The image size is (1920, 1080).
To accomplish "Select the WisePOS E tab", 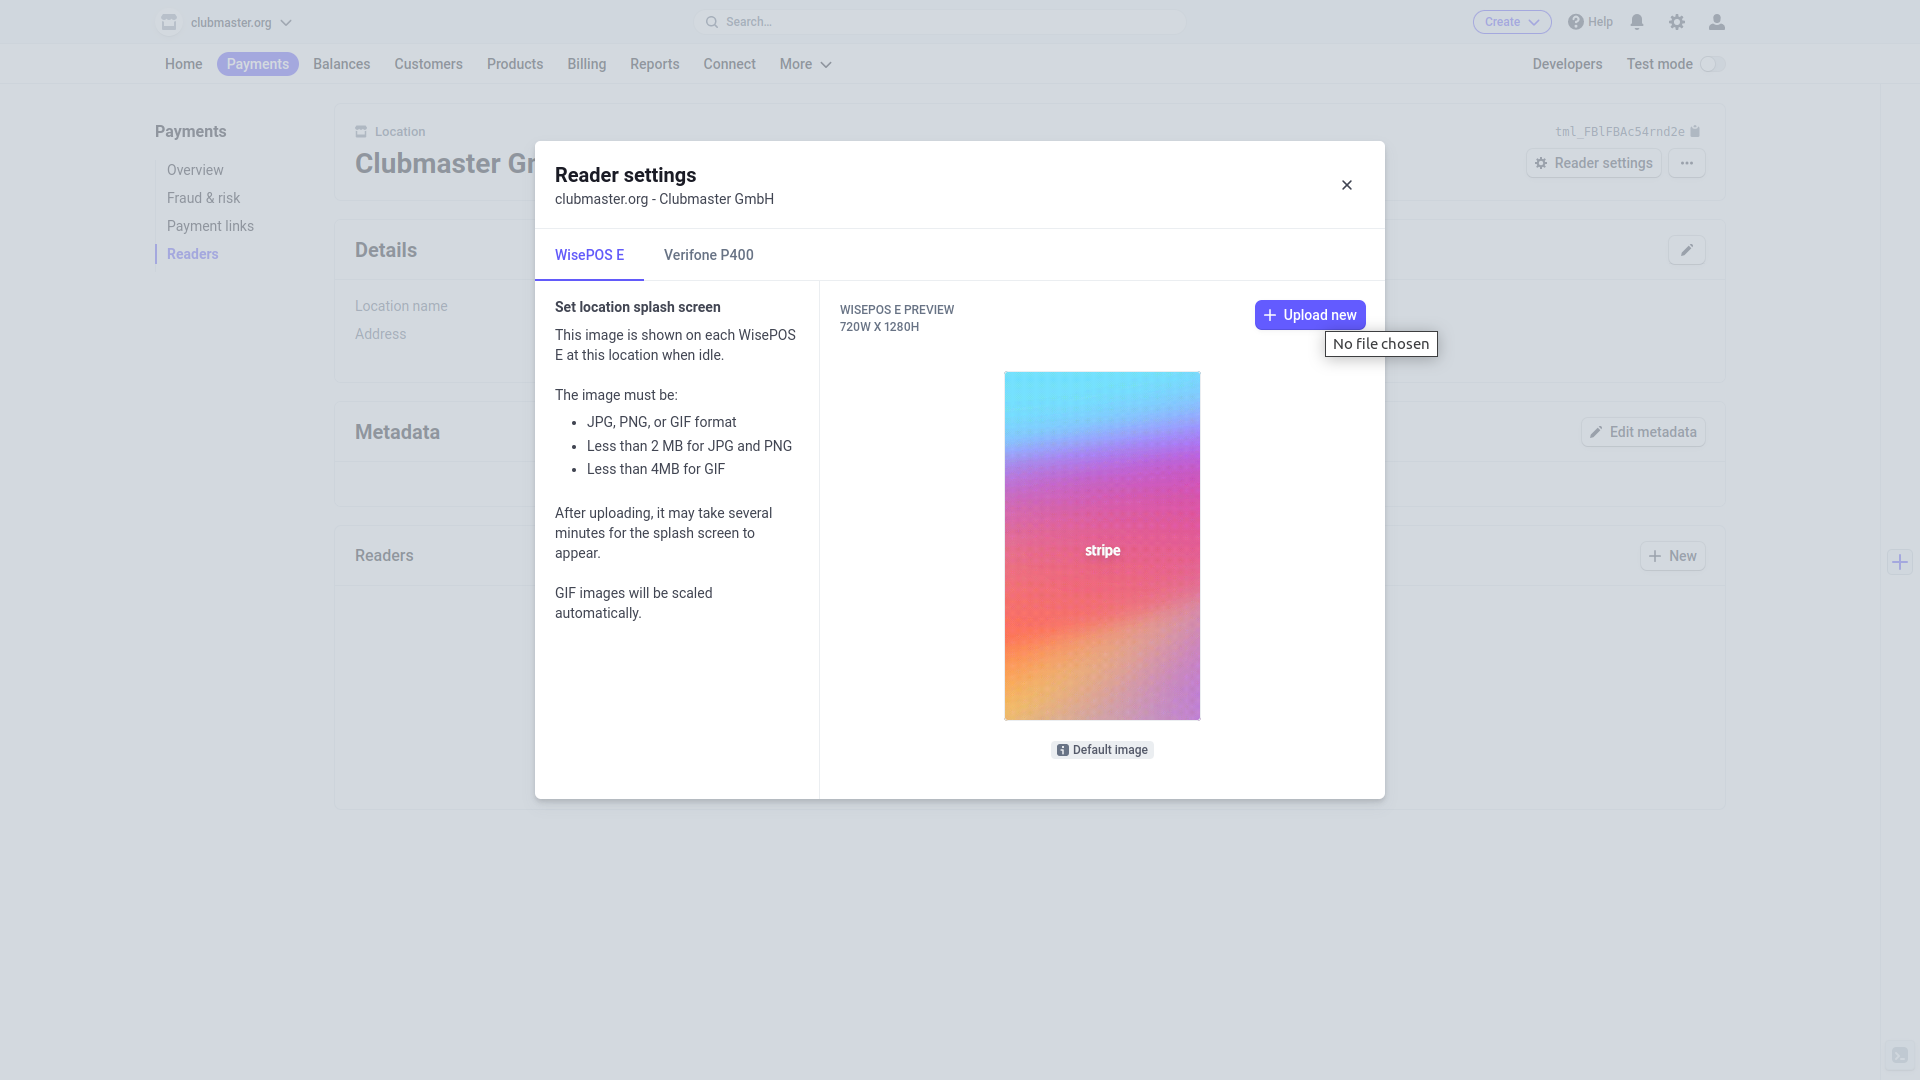I will coord(589,255).
